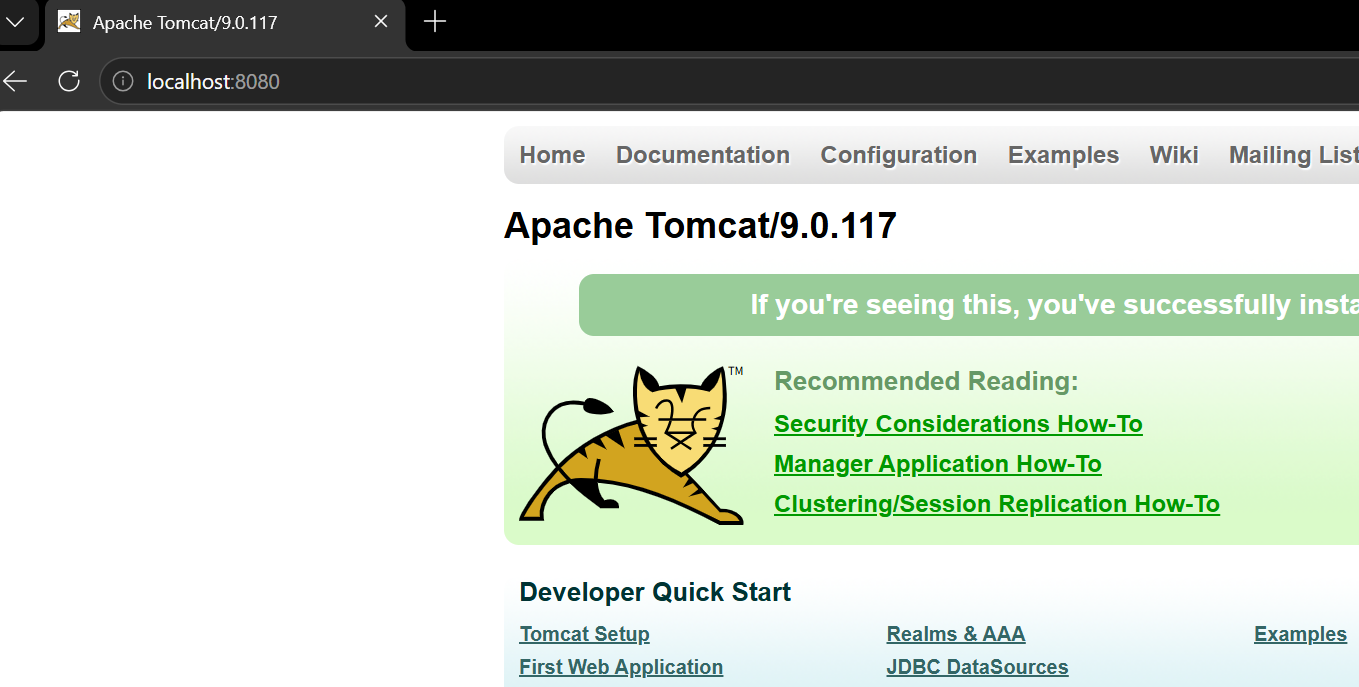Open the Documentation navigation item

(x=703, y=155)
